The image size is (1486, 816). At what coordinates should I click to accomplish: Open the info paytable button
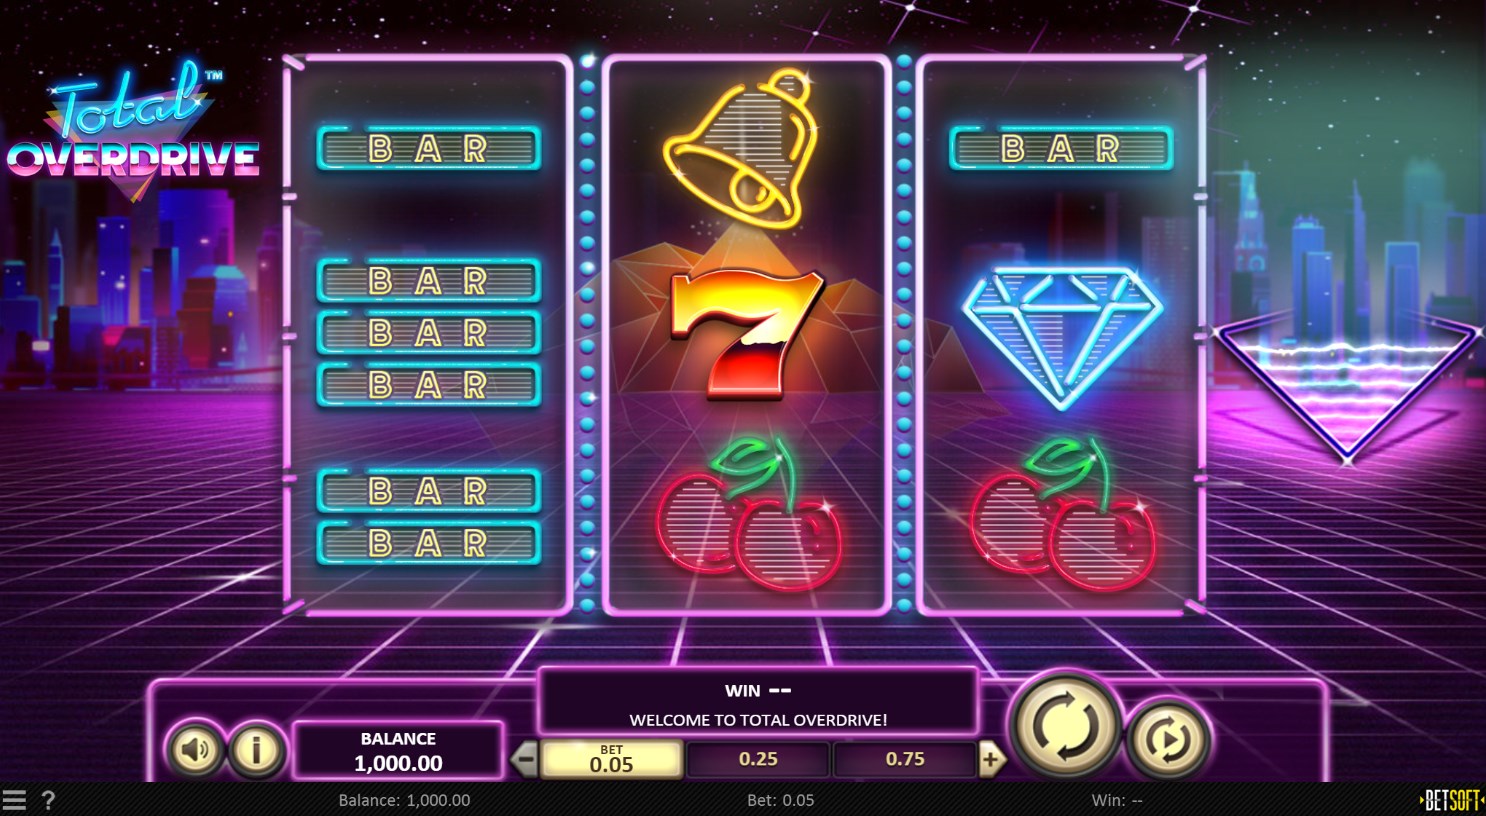[x=256, y=749]
